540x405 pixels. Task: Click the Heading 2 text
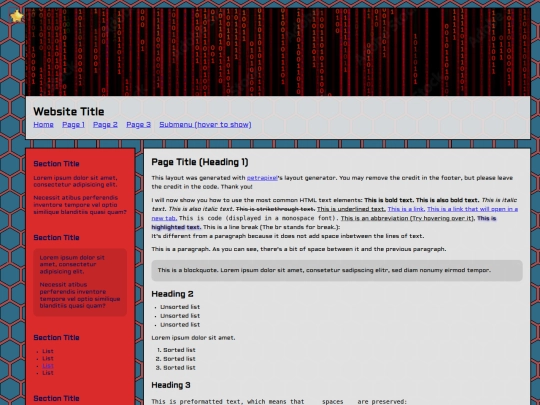tap(172, 294)
